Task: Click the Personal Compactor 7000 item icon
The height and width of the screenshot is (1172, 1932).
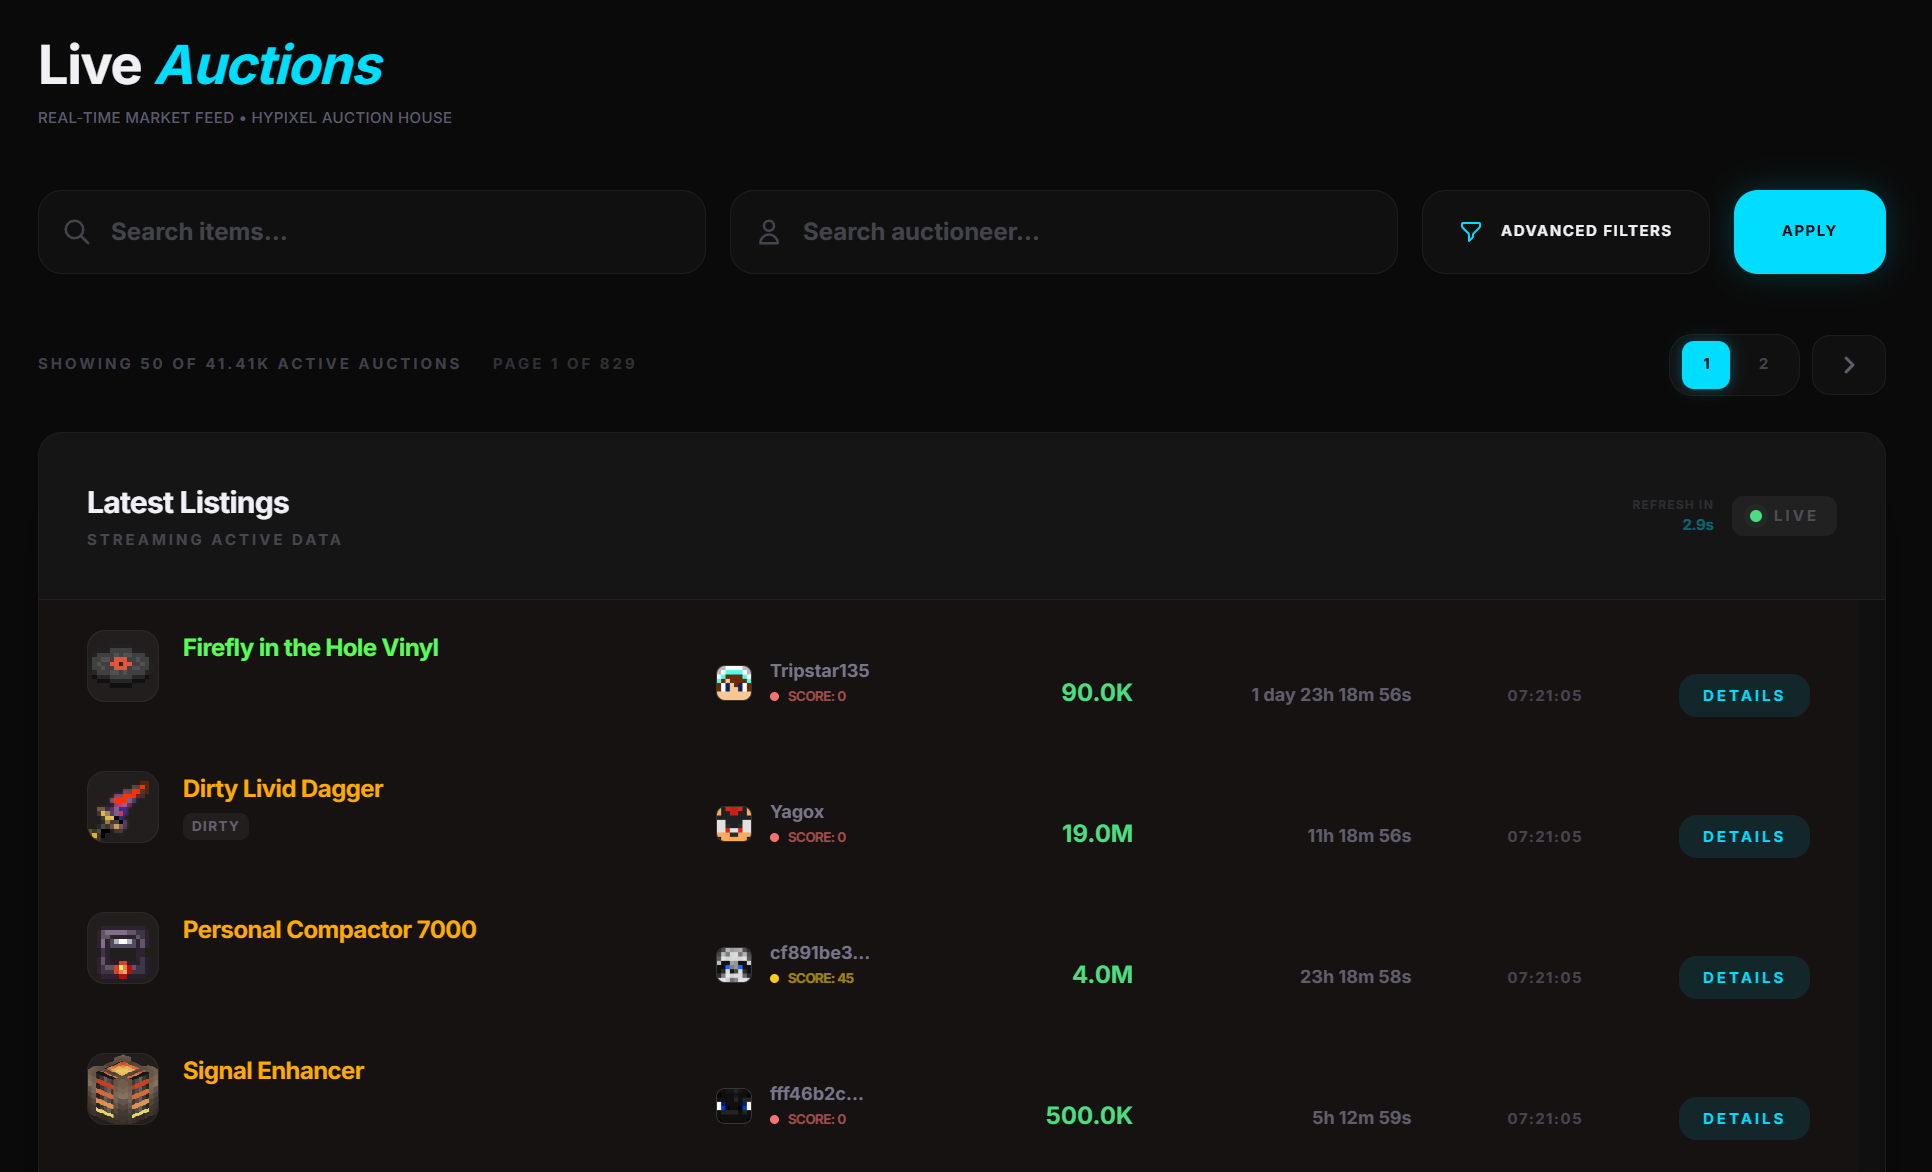Action: pyautogui.click(x=123, y=948)
